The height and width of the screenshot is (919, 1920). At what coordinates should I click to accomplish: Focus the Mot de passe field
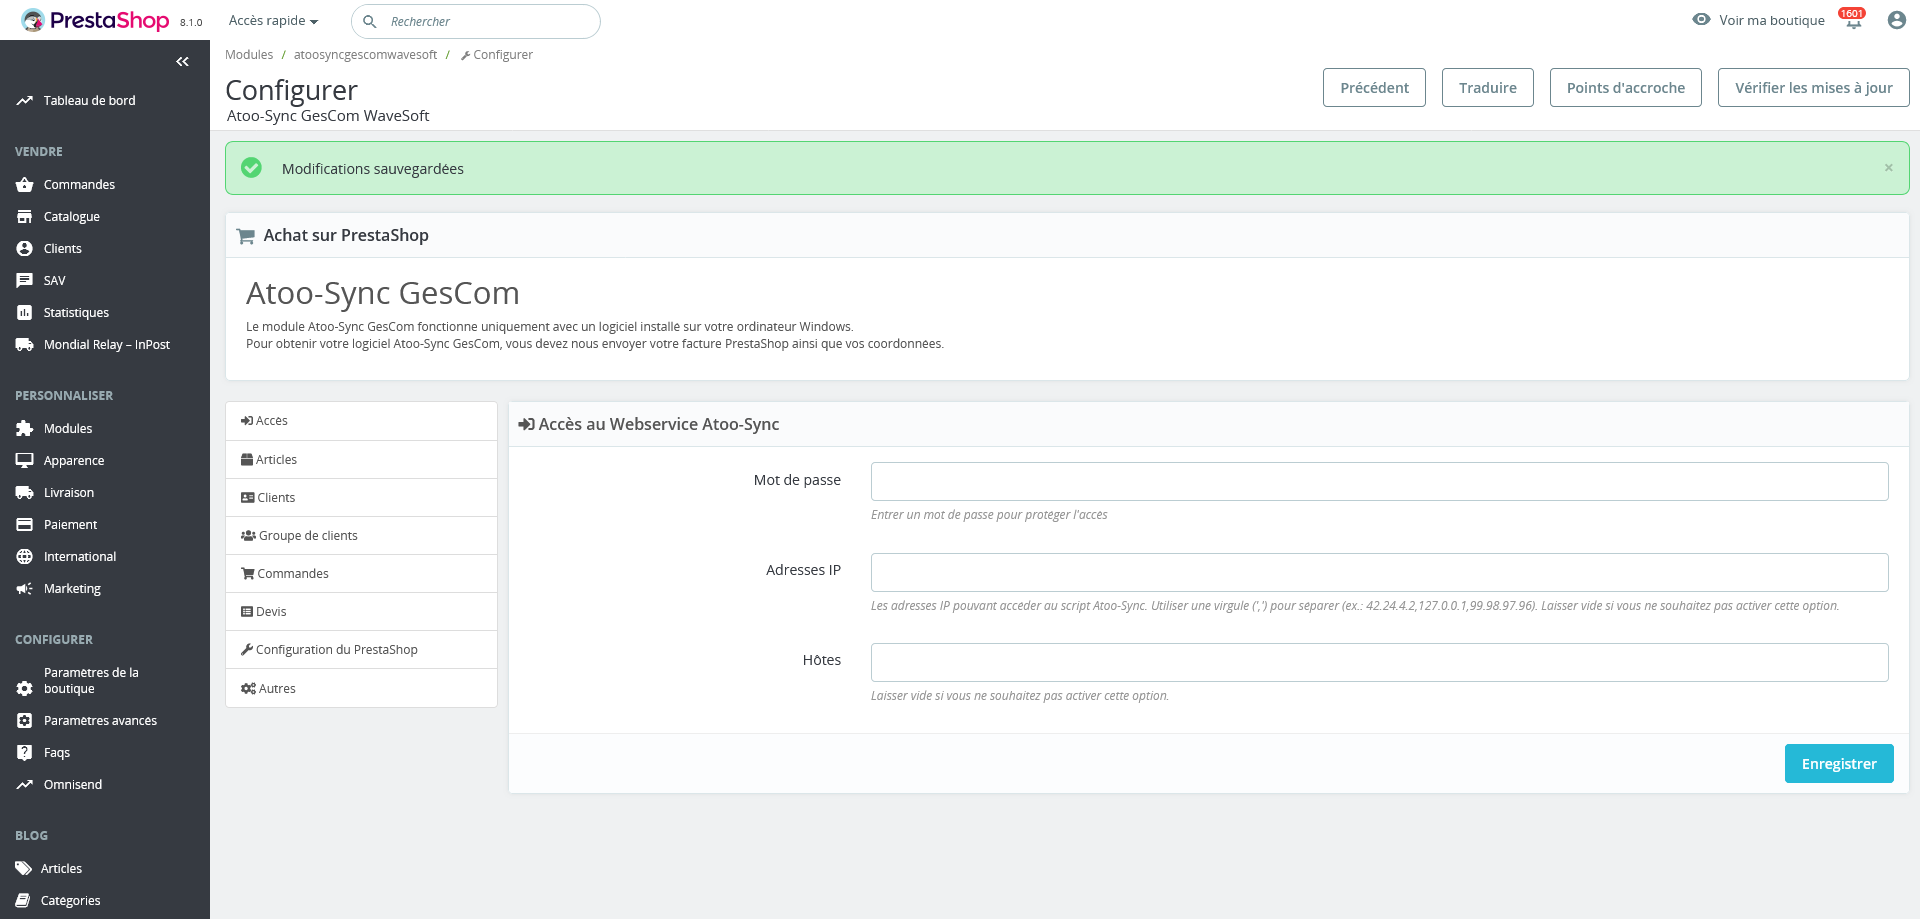(1379, 481)
